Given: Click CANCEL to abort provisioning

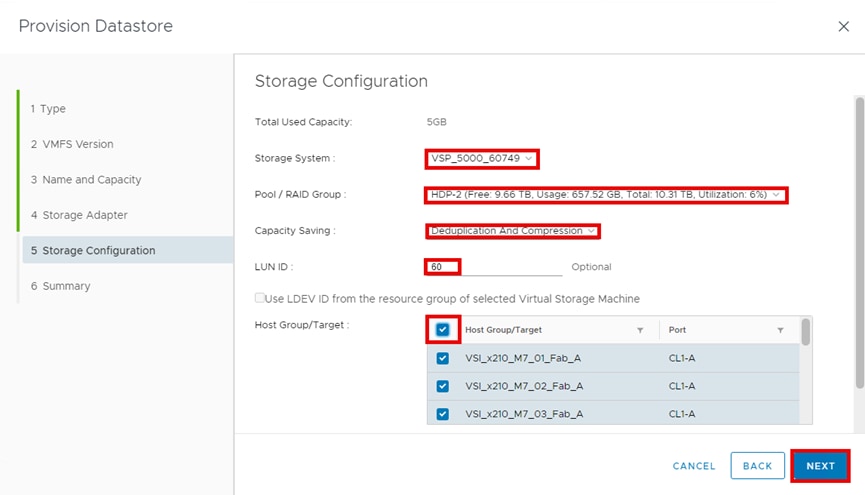Looking at the screenshot, I should coord(693,466).
